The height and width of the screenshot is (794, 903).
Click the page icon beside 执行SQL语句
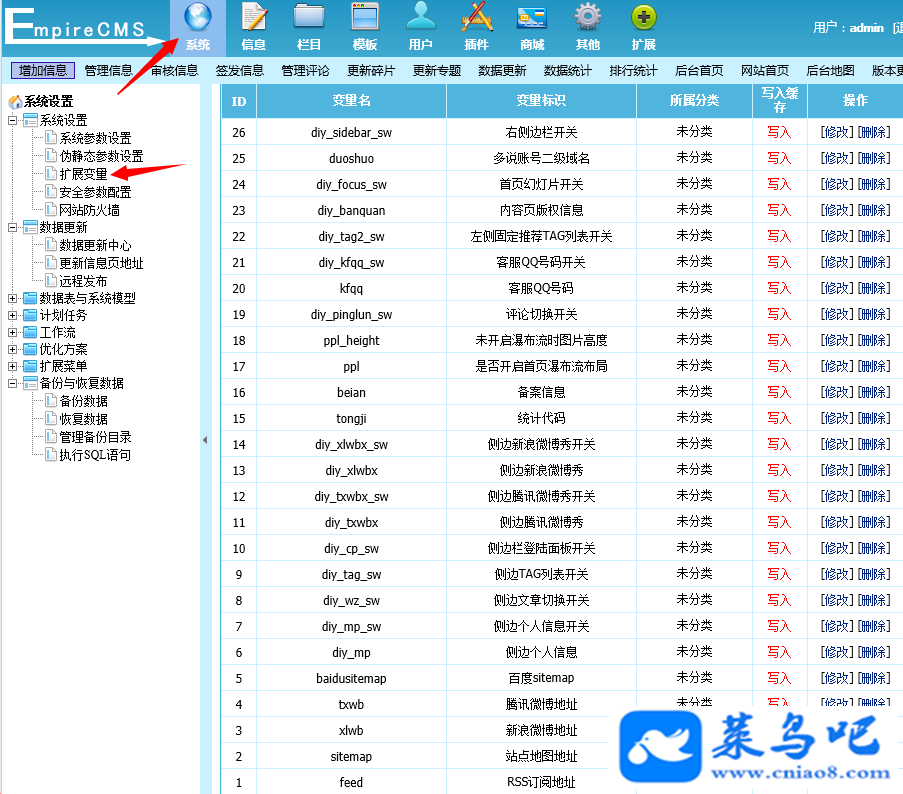tap(52, 454)
